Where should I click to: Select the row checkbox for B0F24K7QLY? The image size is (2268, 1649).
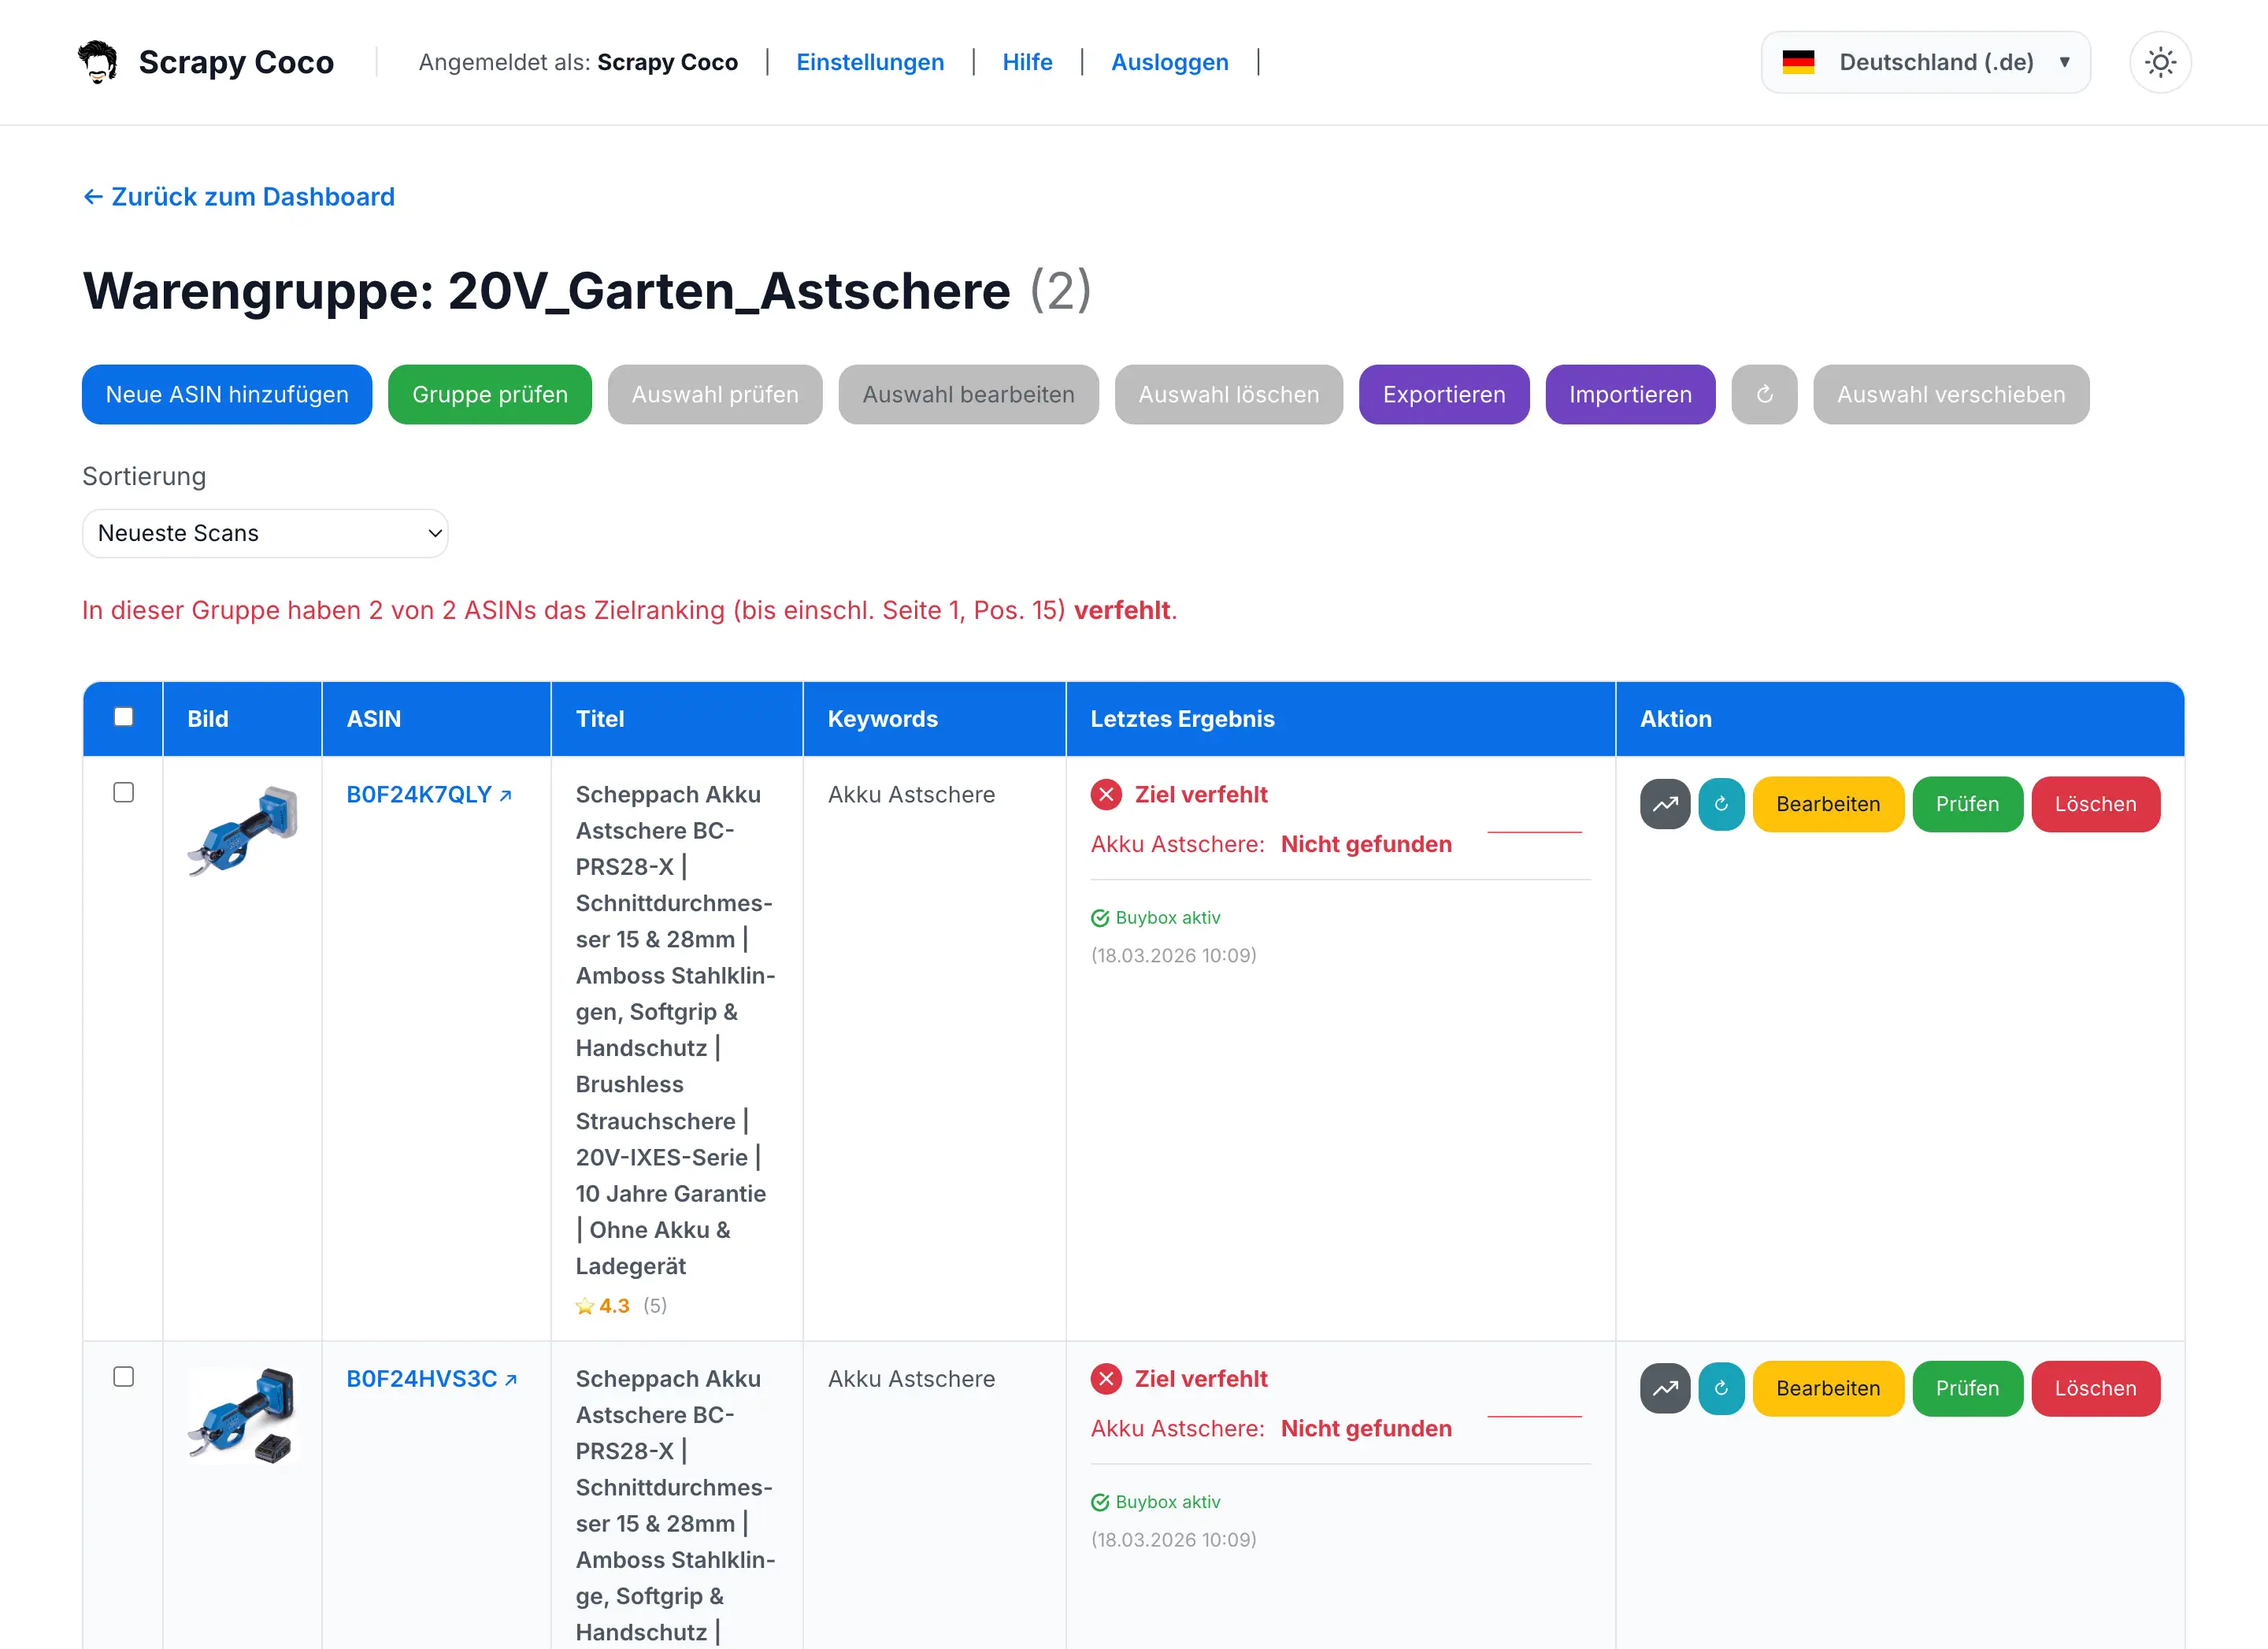124,793
